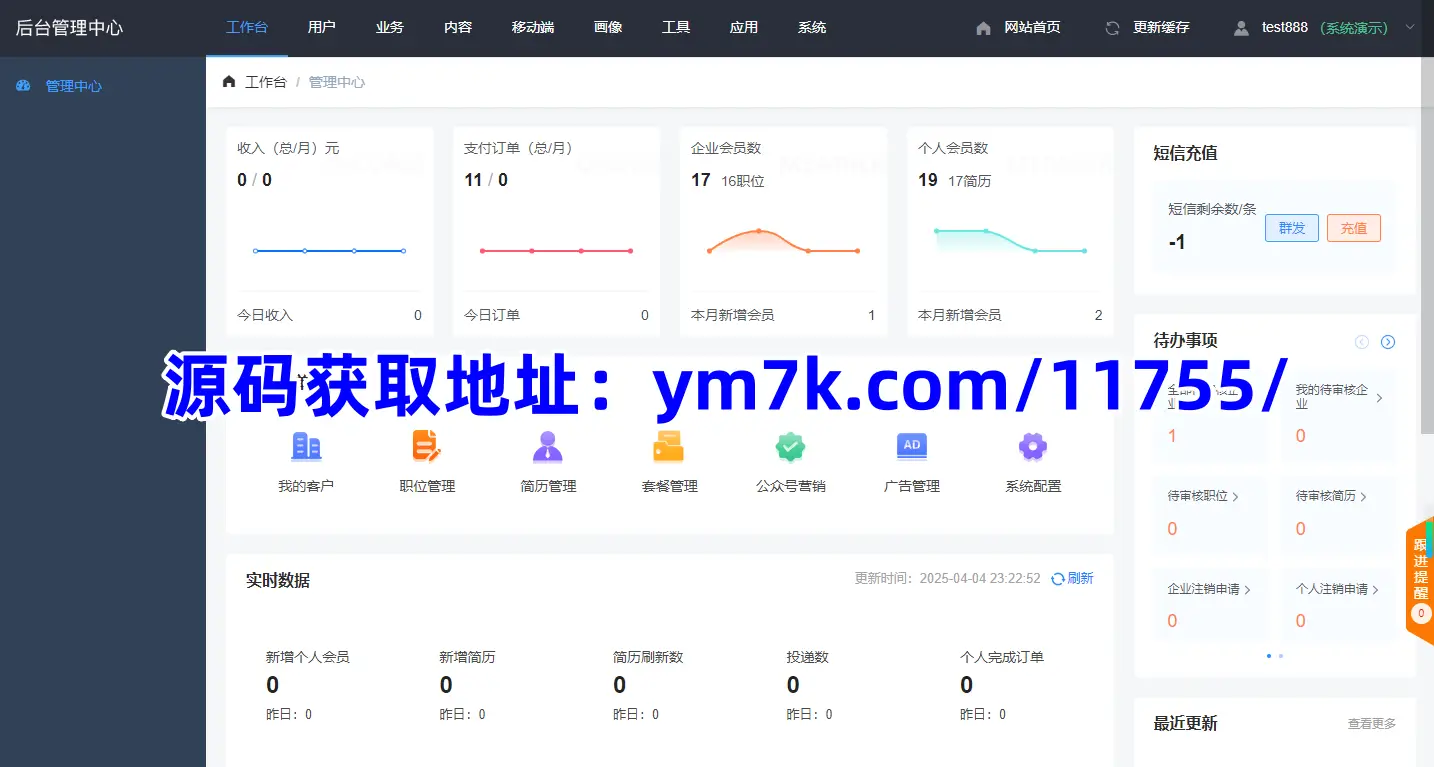The image size is (1434, 767).
Task: Select the 广告管理 AD icon
Action: 911,446
